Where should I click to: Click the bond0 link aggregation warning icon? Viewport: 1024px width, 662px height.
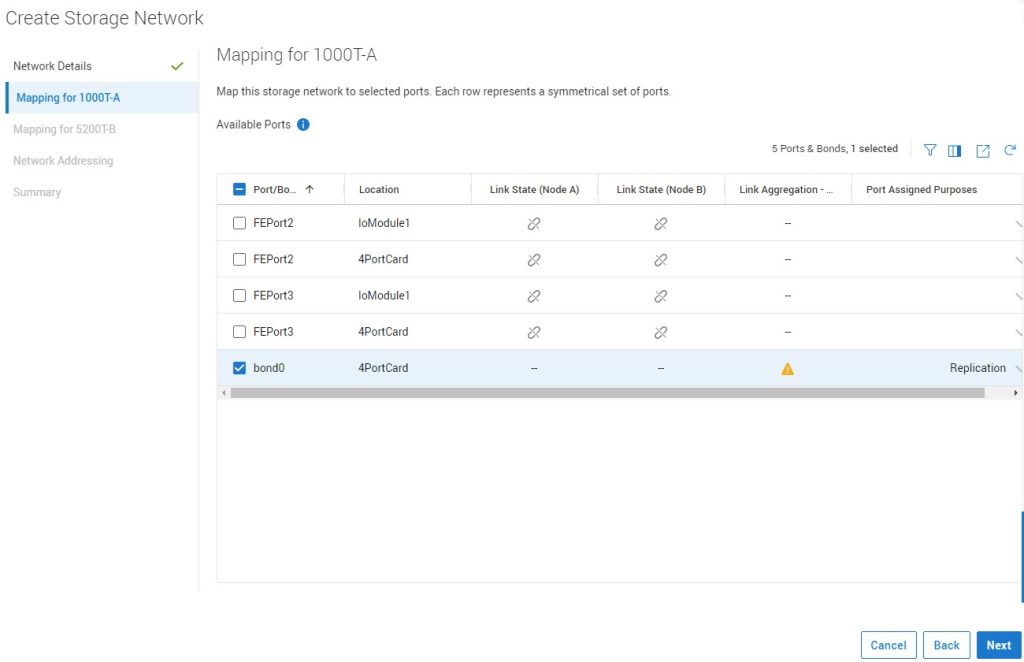(x=787, y=369)
